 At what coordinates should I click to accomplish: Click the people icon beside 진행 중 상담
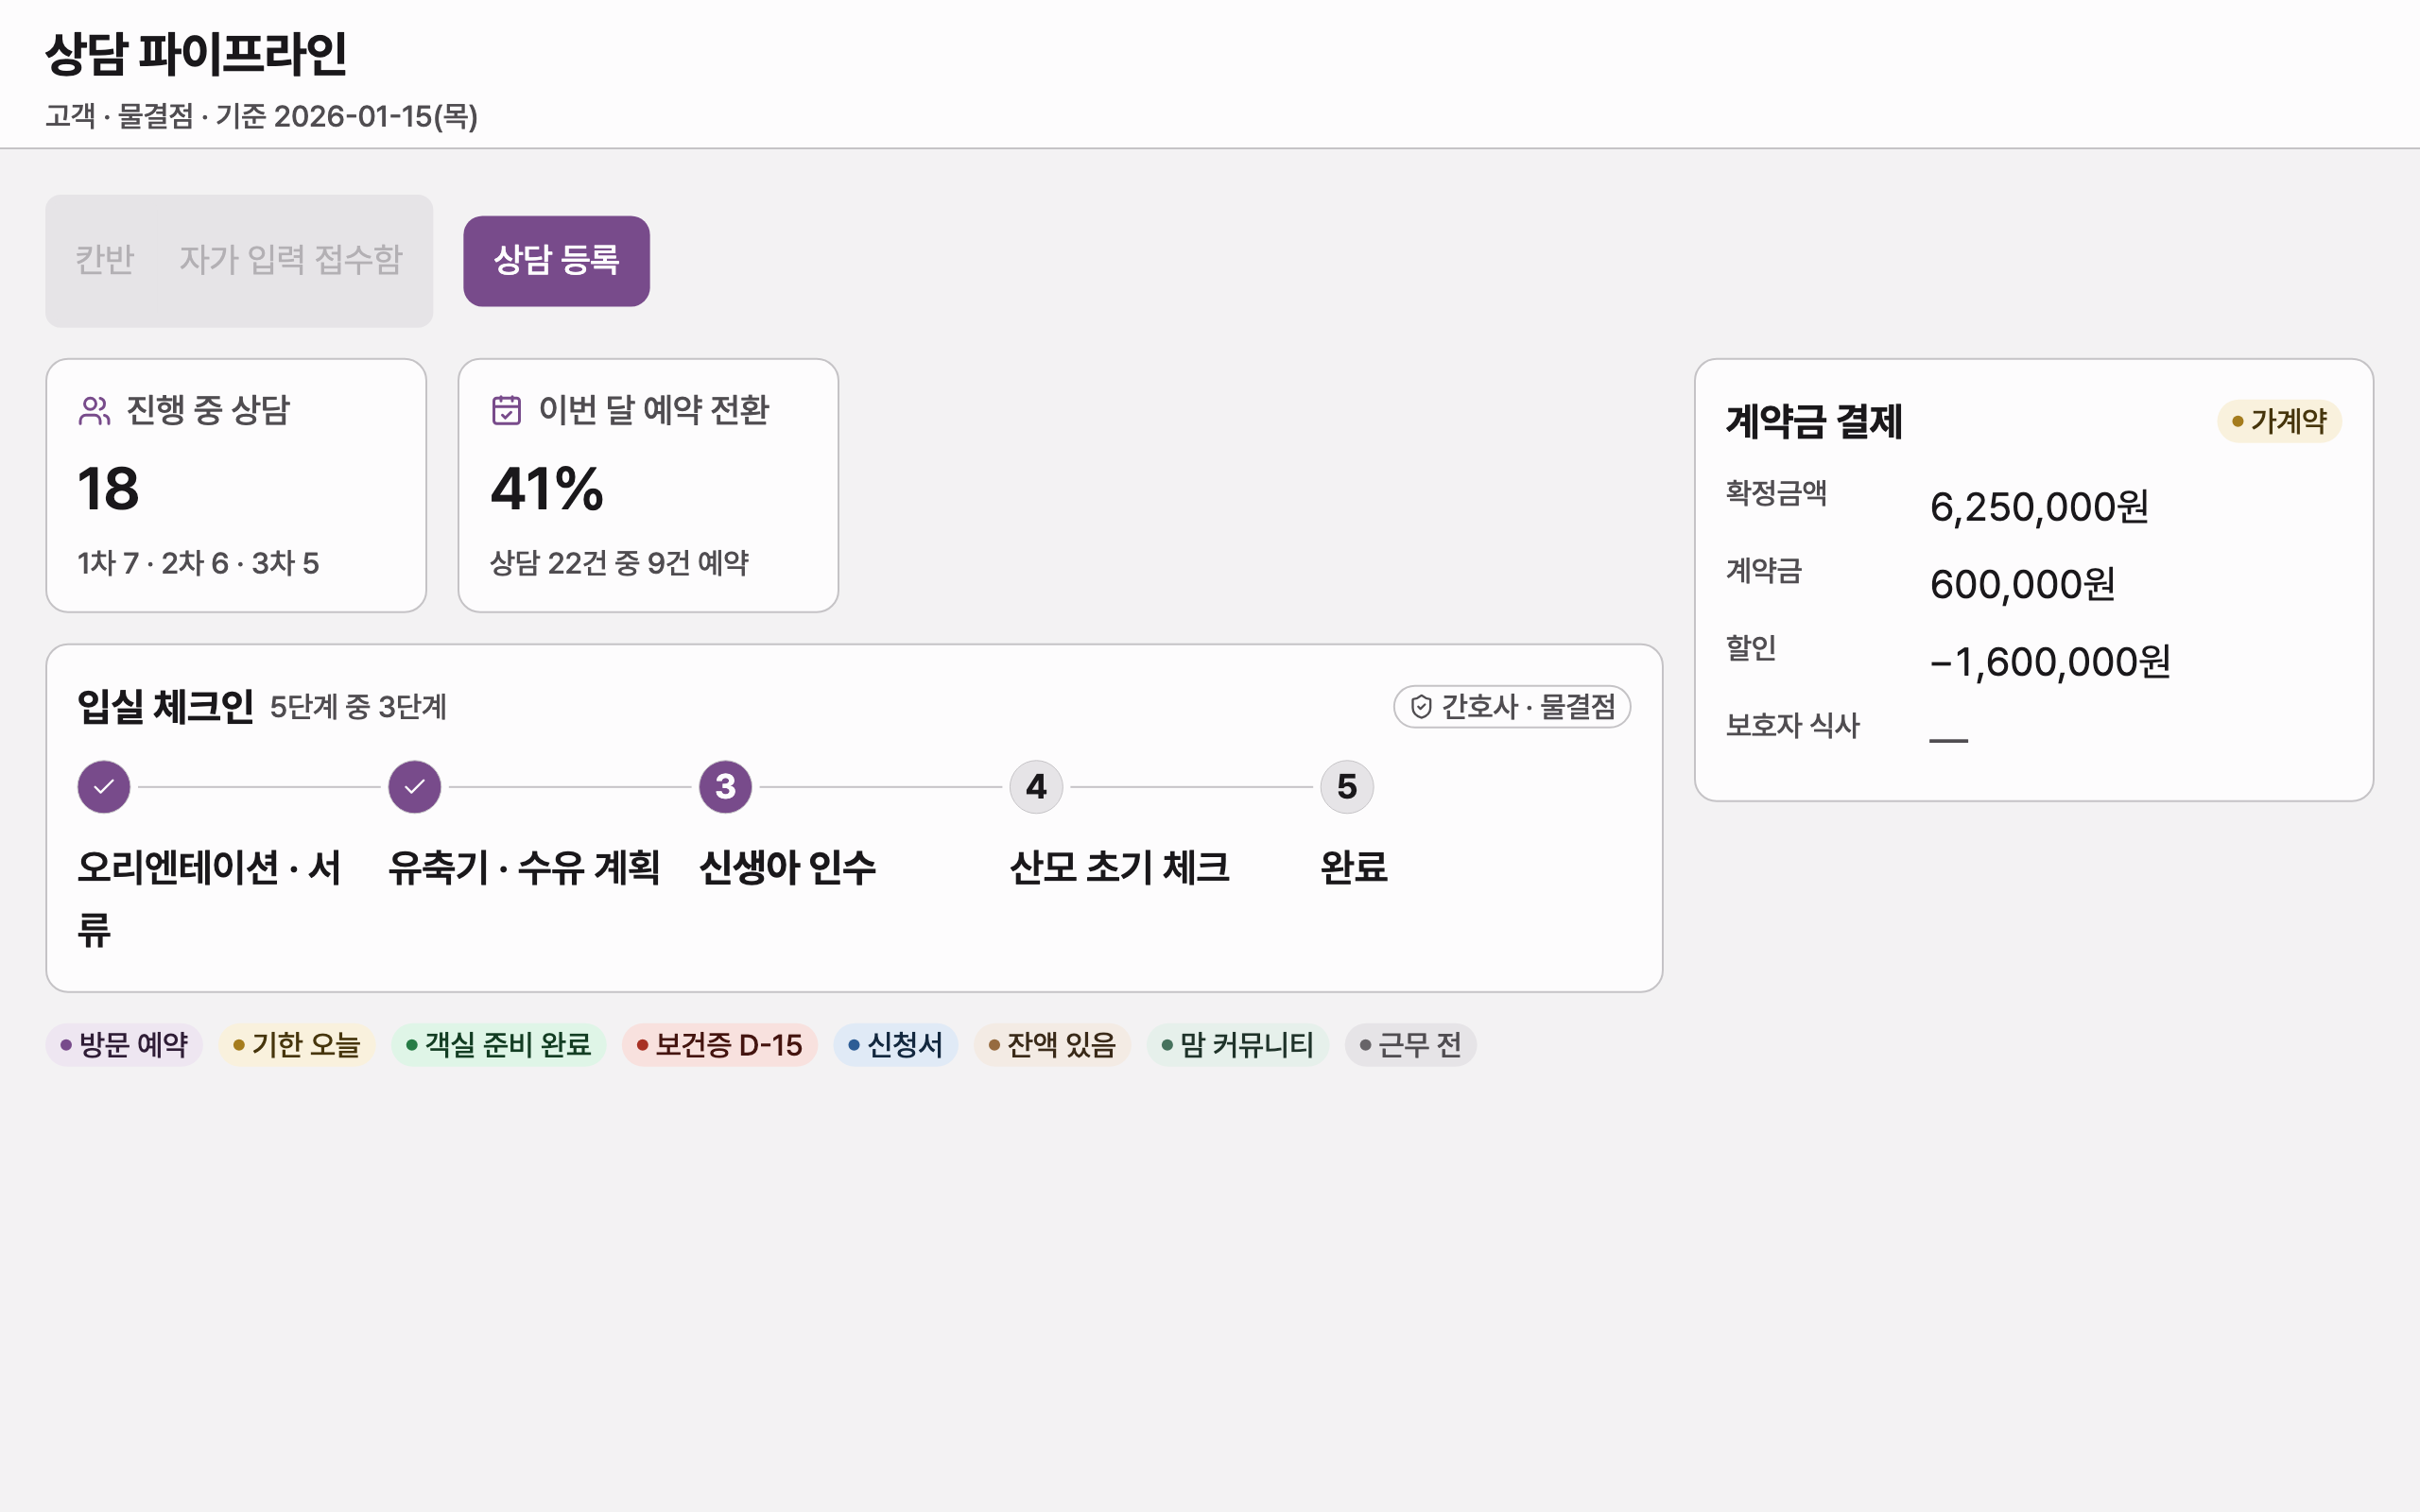(94, 411)
